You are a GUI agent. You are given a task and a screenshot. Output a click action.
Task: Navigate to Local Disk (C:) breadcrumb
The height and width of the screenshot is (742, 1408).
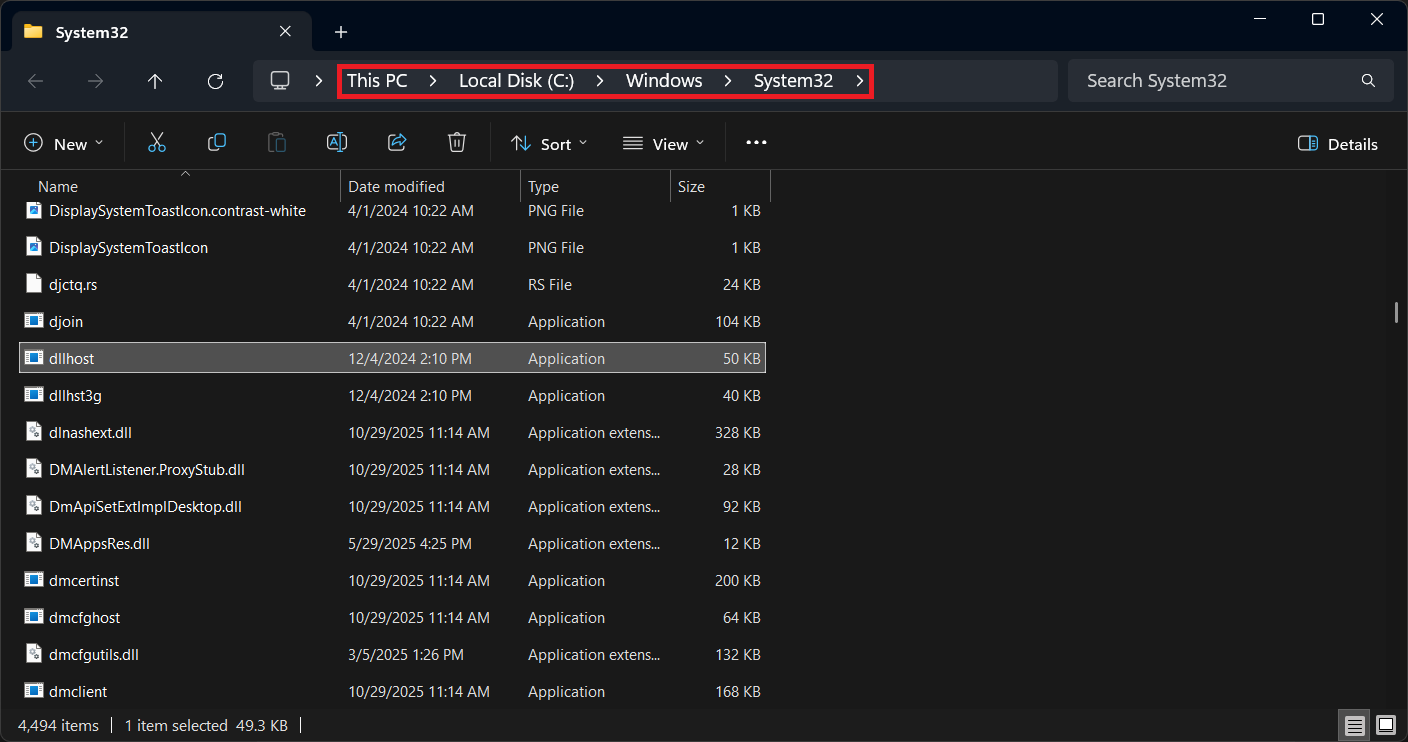tap(516, 81)
